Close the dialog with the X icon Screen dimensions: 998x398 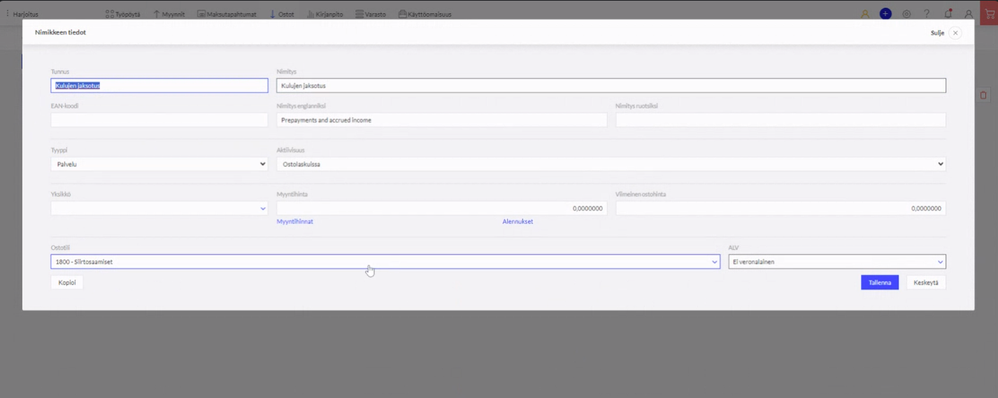tap(955, 32)
